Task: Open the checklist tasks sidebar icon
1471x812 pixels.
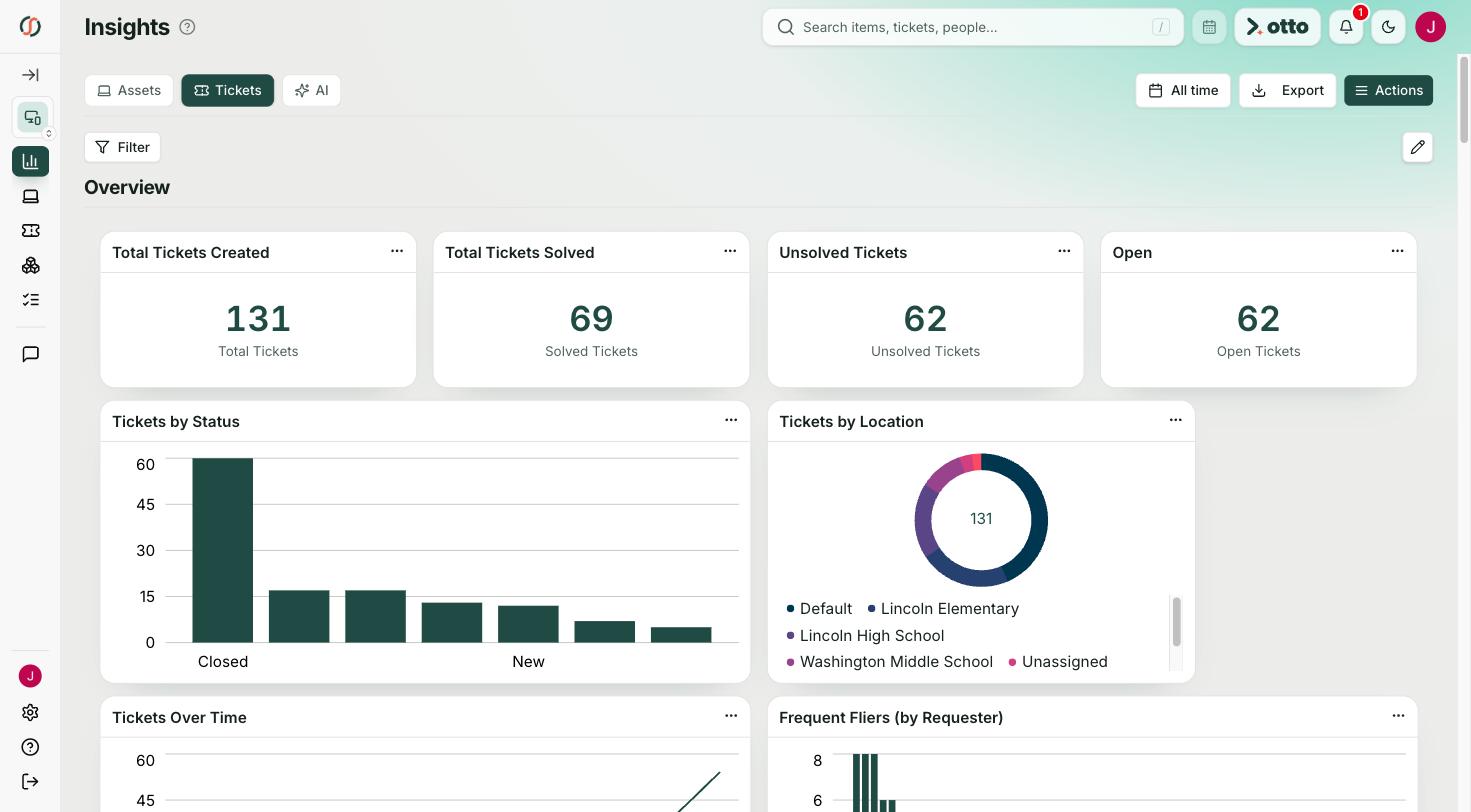Action: point(30,300)
